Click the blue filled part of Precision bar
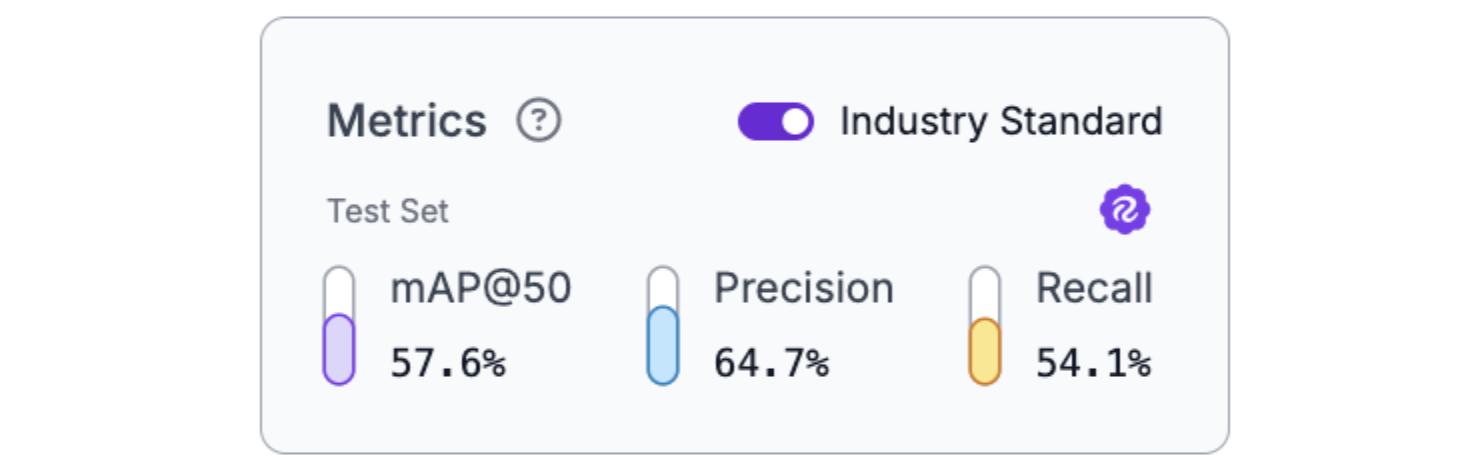Image resolution: width=1468 pixels, height=466 pixels. (x=663, y=346)
